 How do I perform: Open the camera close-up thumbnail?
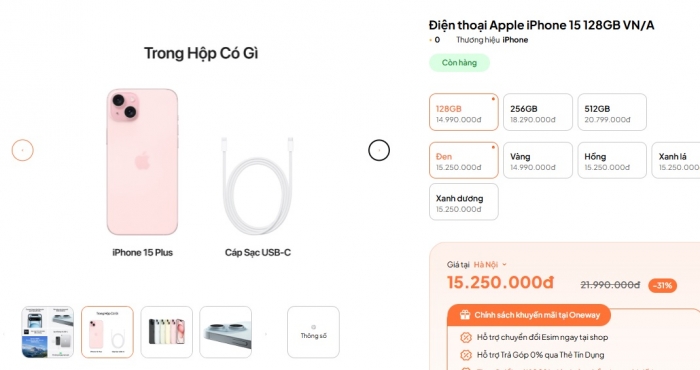tap(225, 332)
